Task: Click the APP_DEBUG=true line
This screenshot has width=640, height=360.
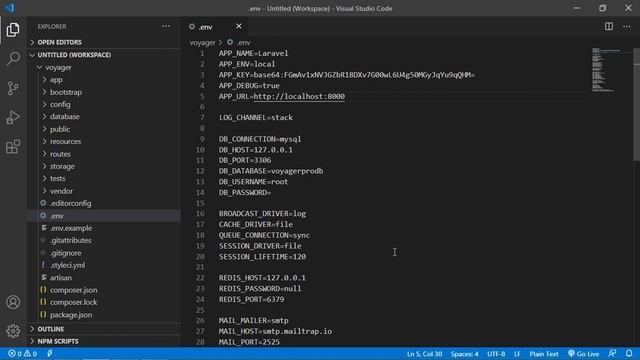Action: tap(249, 86)
